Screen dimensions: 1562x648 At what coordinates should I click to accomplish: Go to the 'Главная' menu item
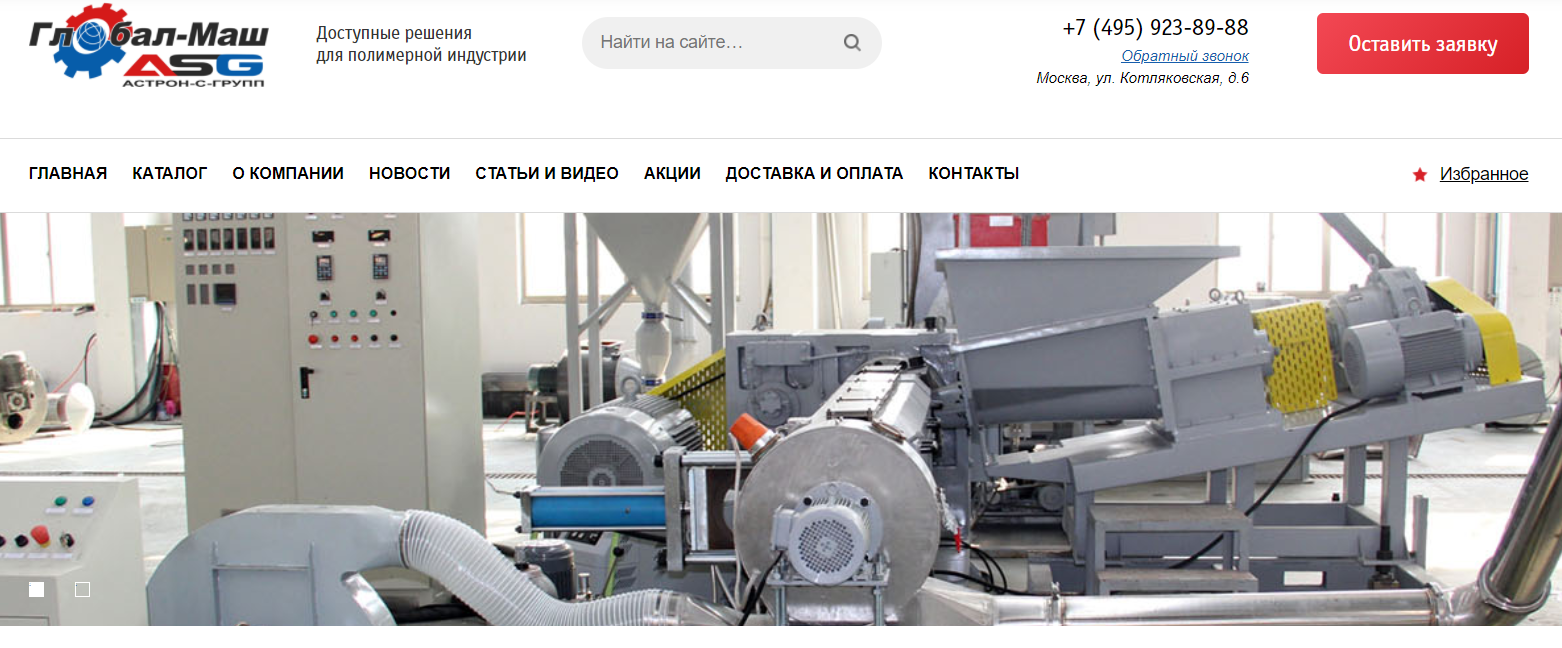(68, 173)
